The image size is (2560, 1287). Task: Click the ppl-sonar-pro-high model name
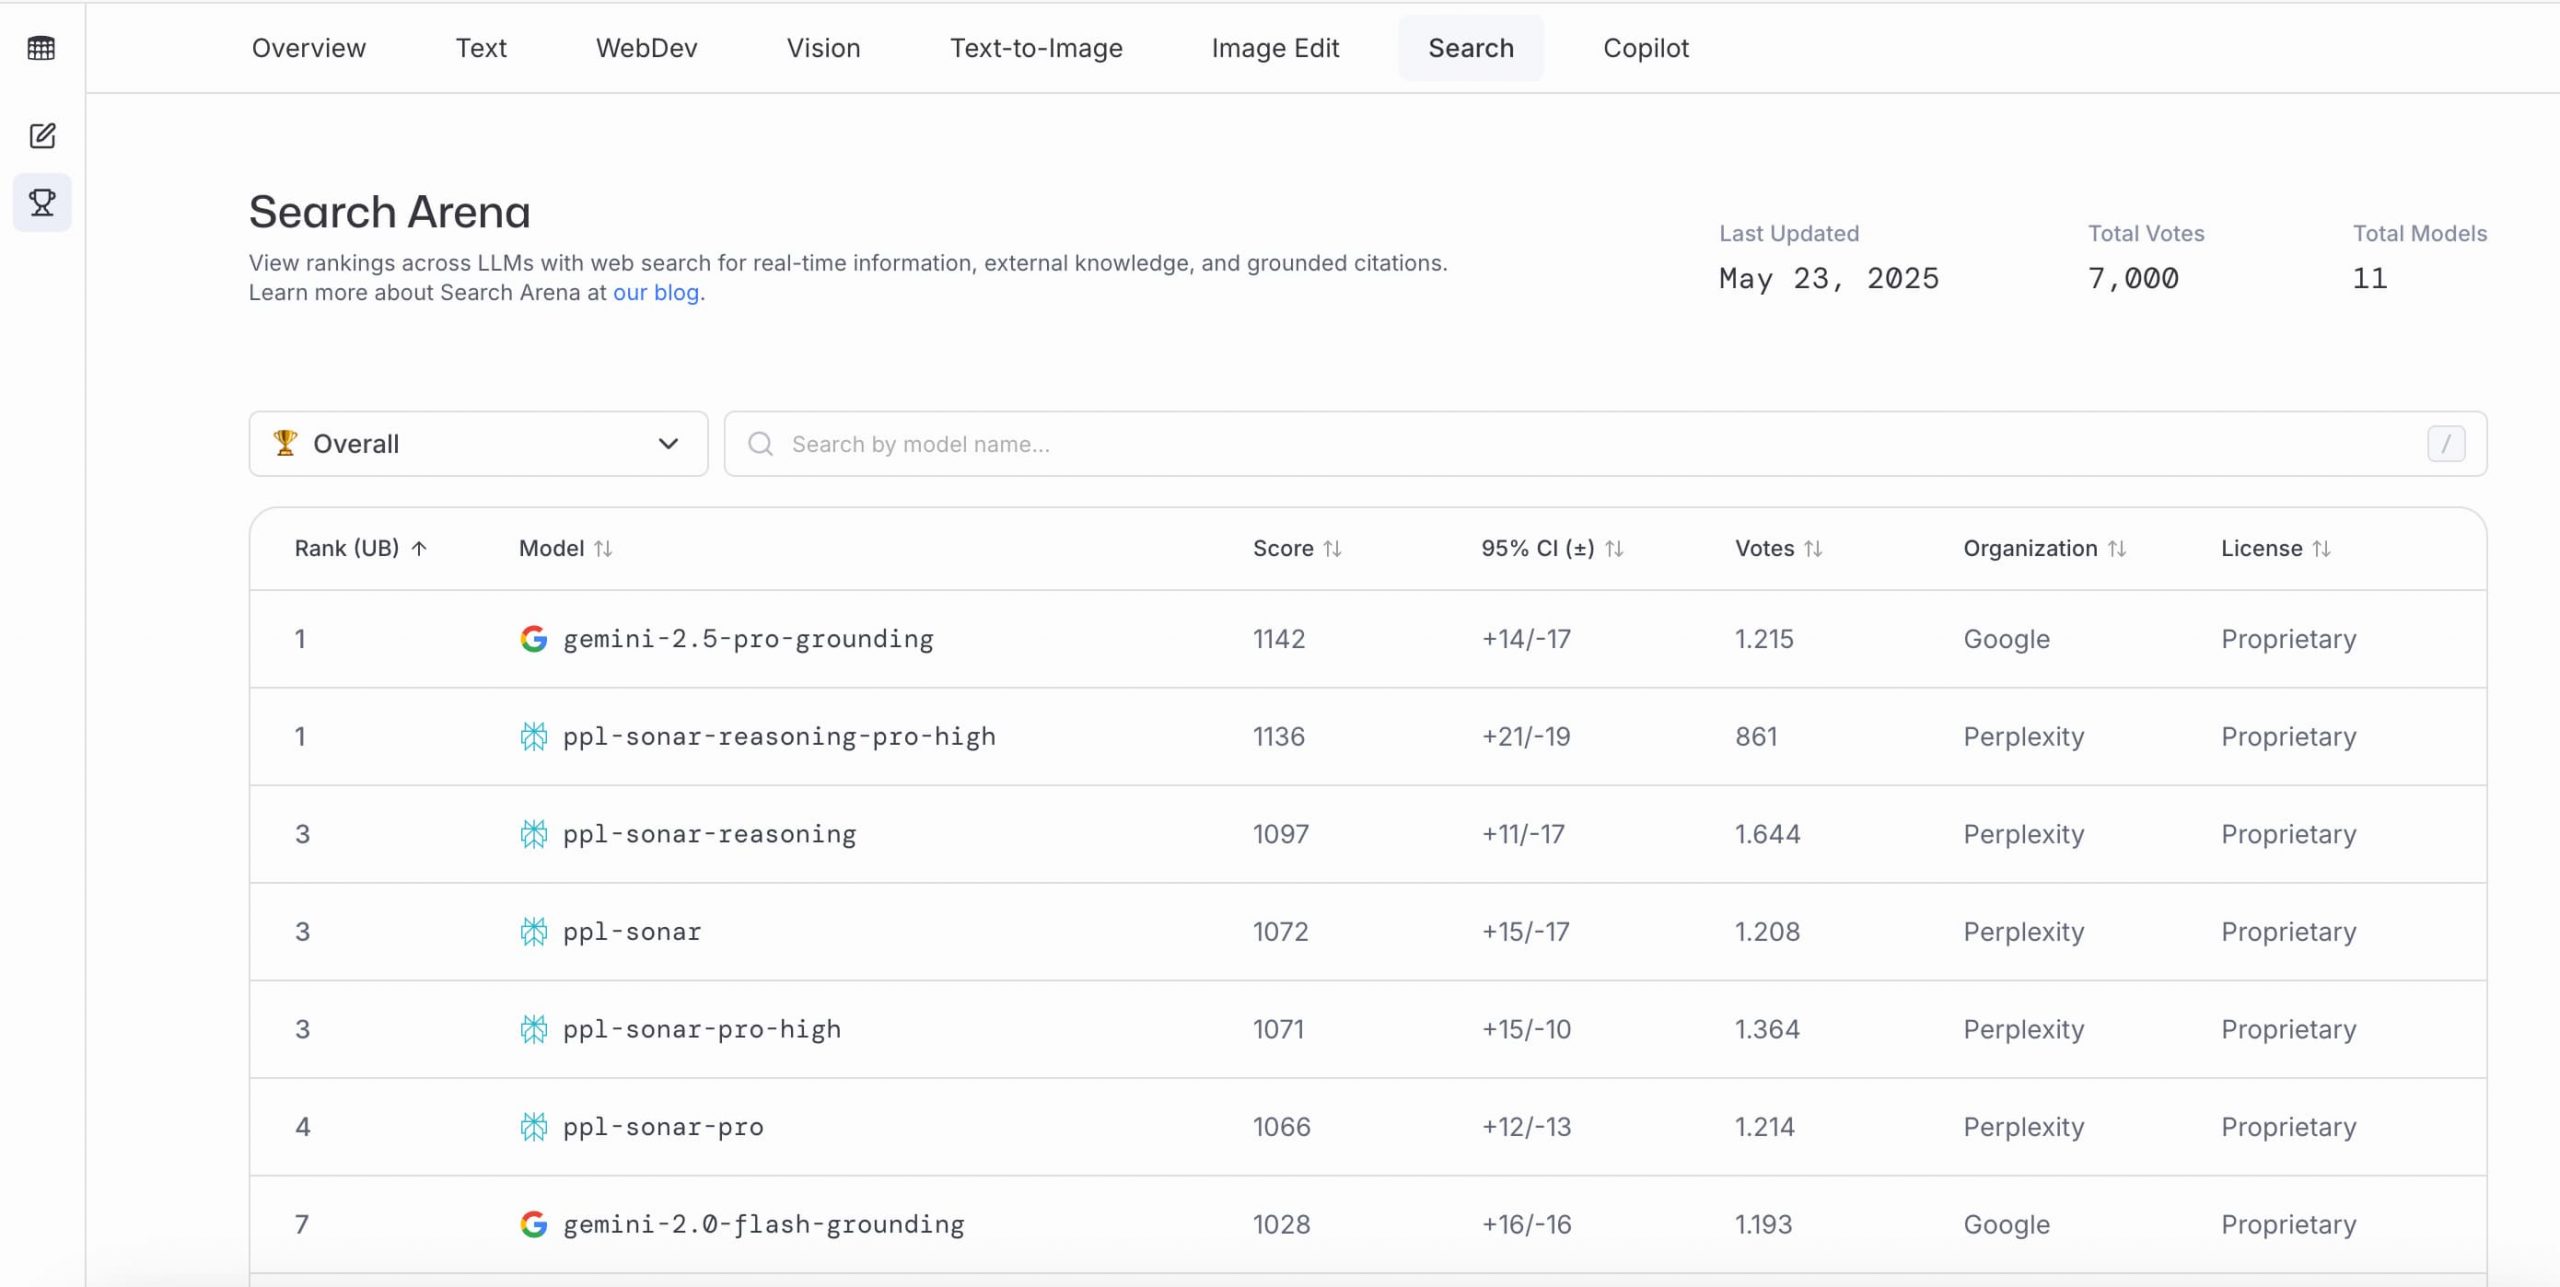702,1029
